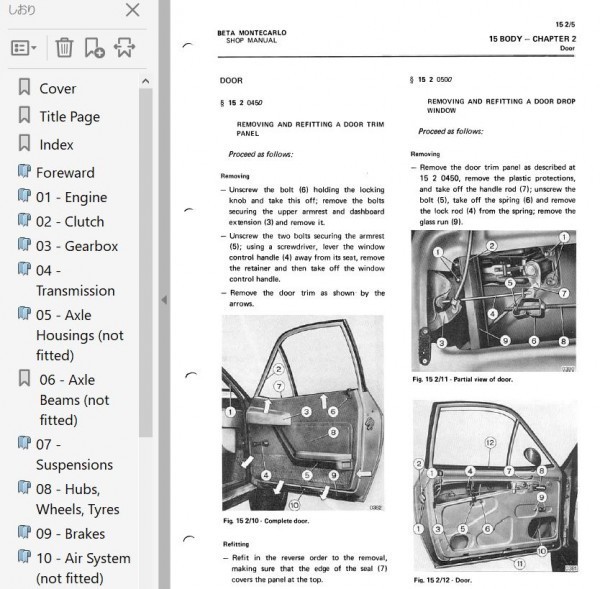
Task: Click the blue bookmark icon beside 01 - Engine
Action: pyautogui.click(x=24, y=195)
